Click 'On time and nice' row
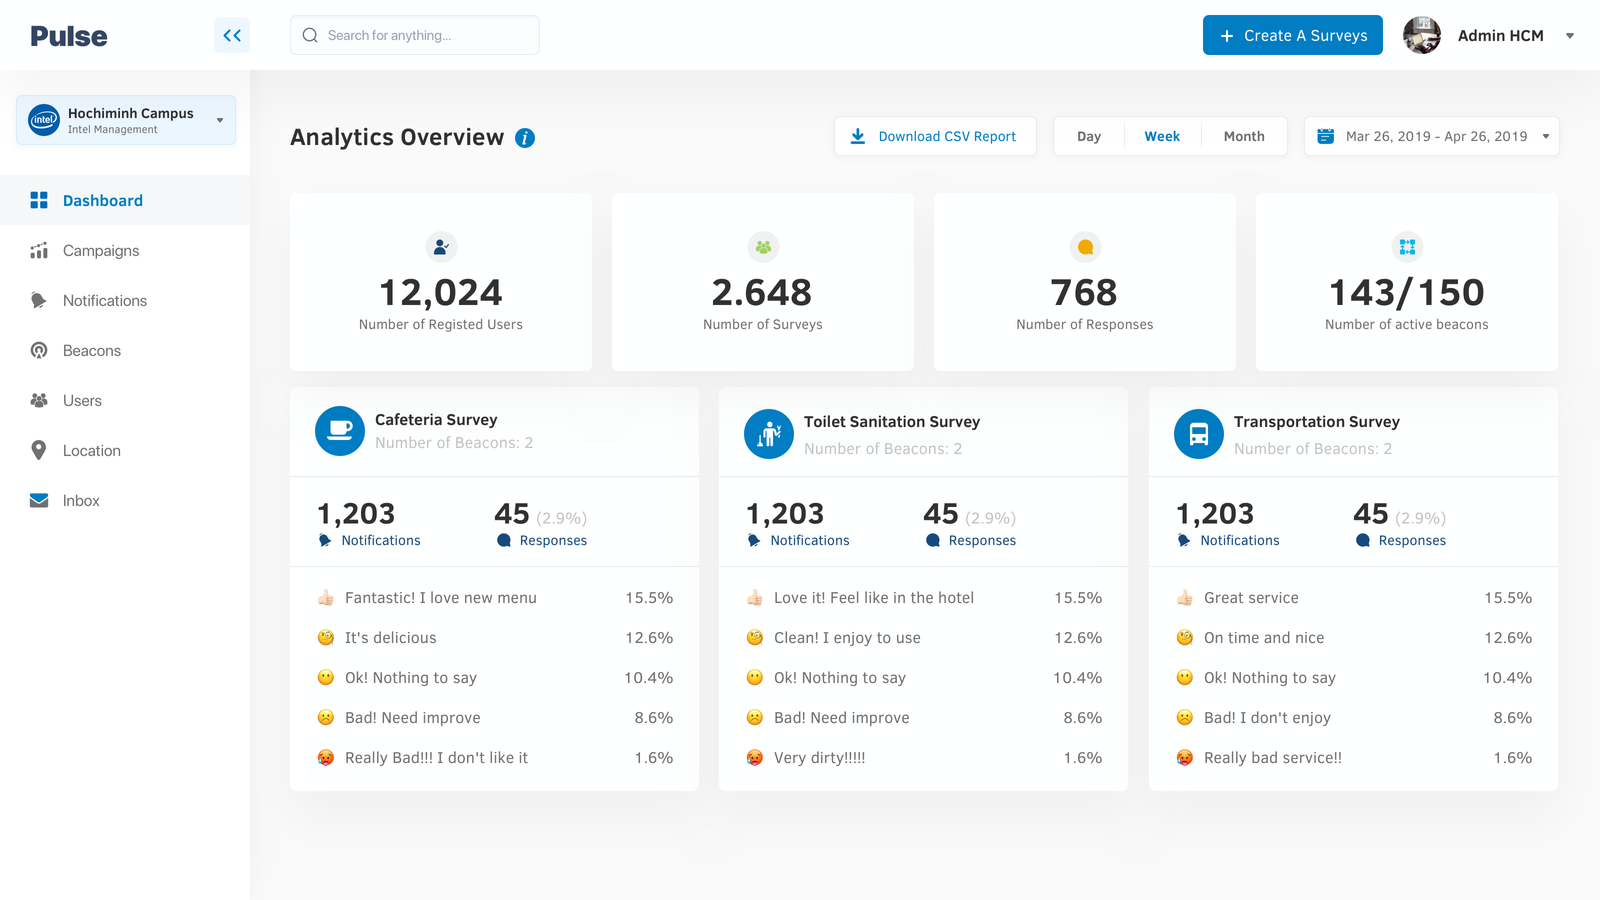Viewport: 1600px width, 900px height. pos(1354,638)
